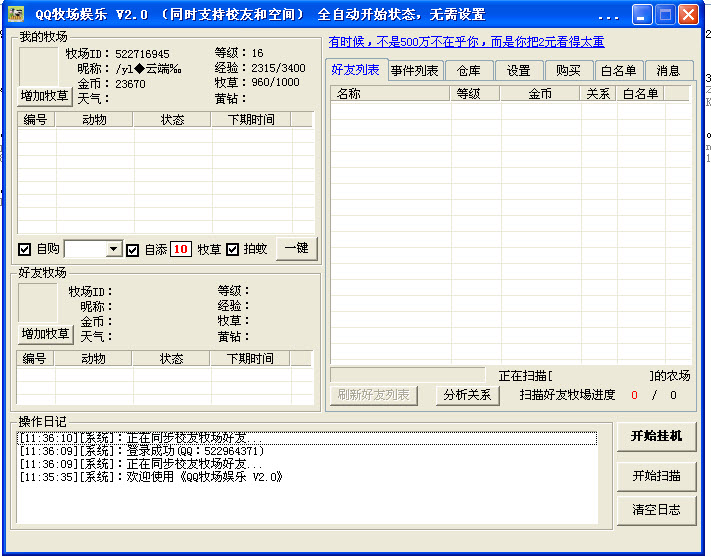Viewport: 711px width, 557px height.
Task: Toggle the 拍蚊 checkbox
Action: (233, 249)
